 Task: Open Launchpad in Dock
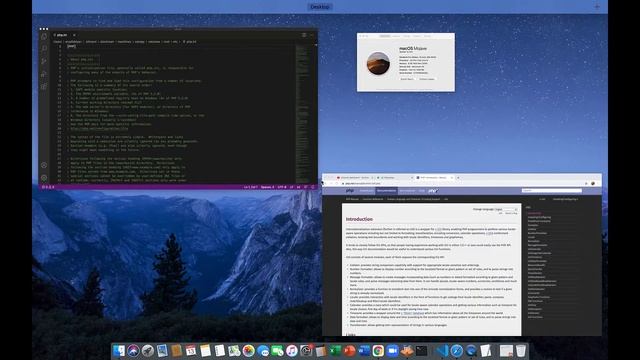point(148,351)
